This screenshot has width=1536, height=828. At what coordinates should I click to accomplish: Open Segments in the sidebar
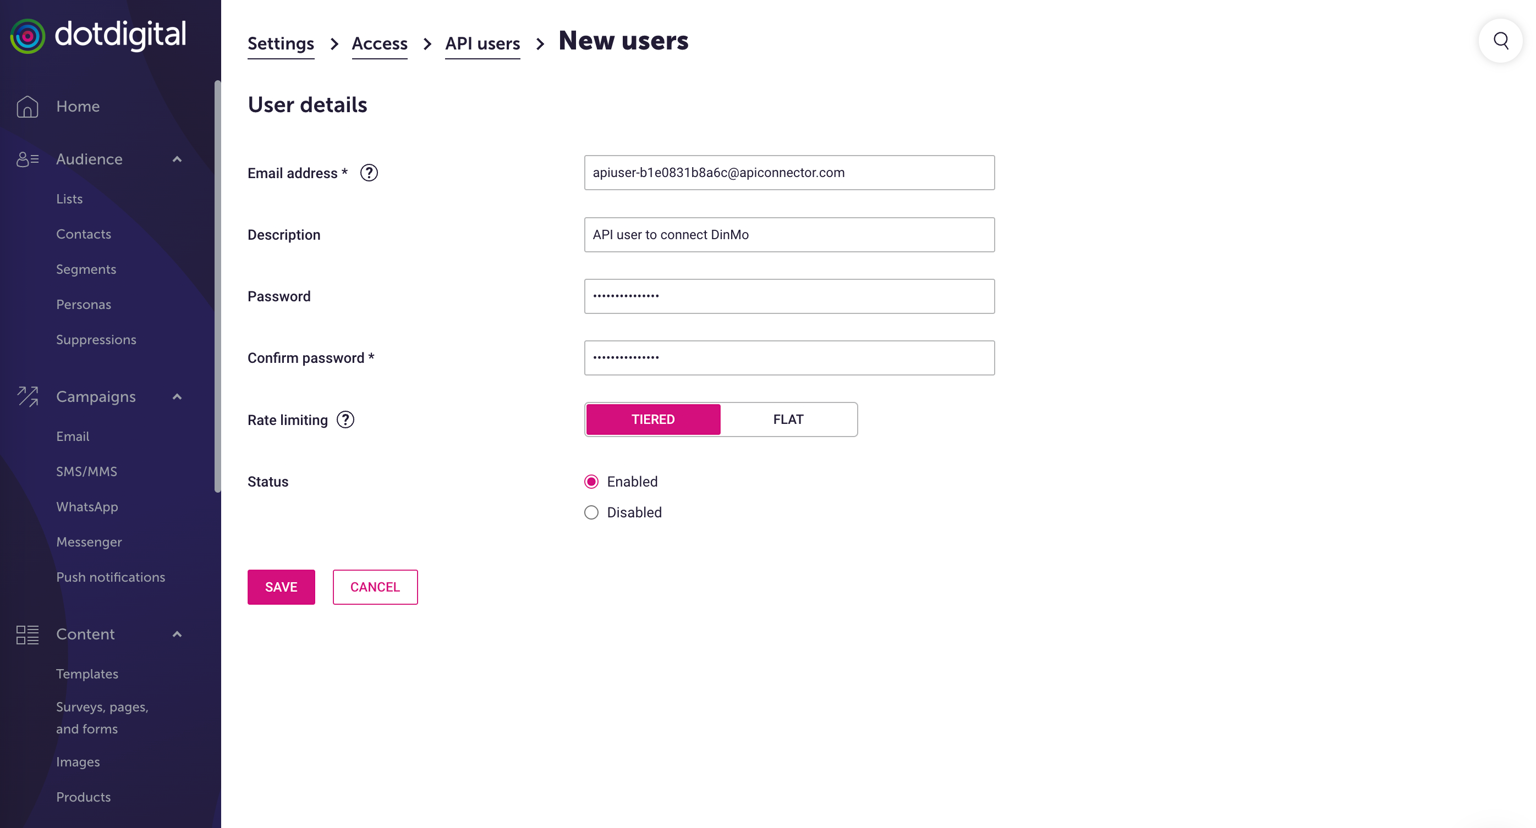point(86,269)
